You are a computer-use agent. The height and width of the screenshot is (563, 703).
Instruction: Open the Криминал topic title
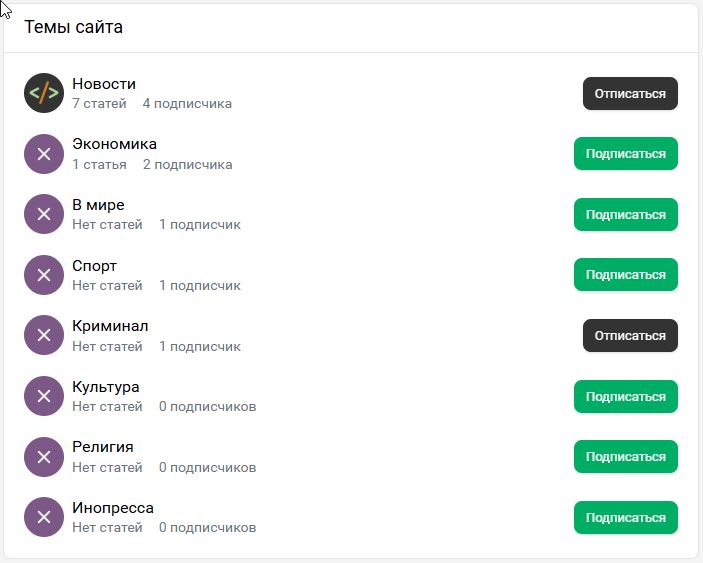click(x=110, y=326)
